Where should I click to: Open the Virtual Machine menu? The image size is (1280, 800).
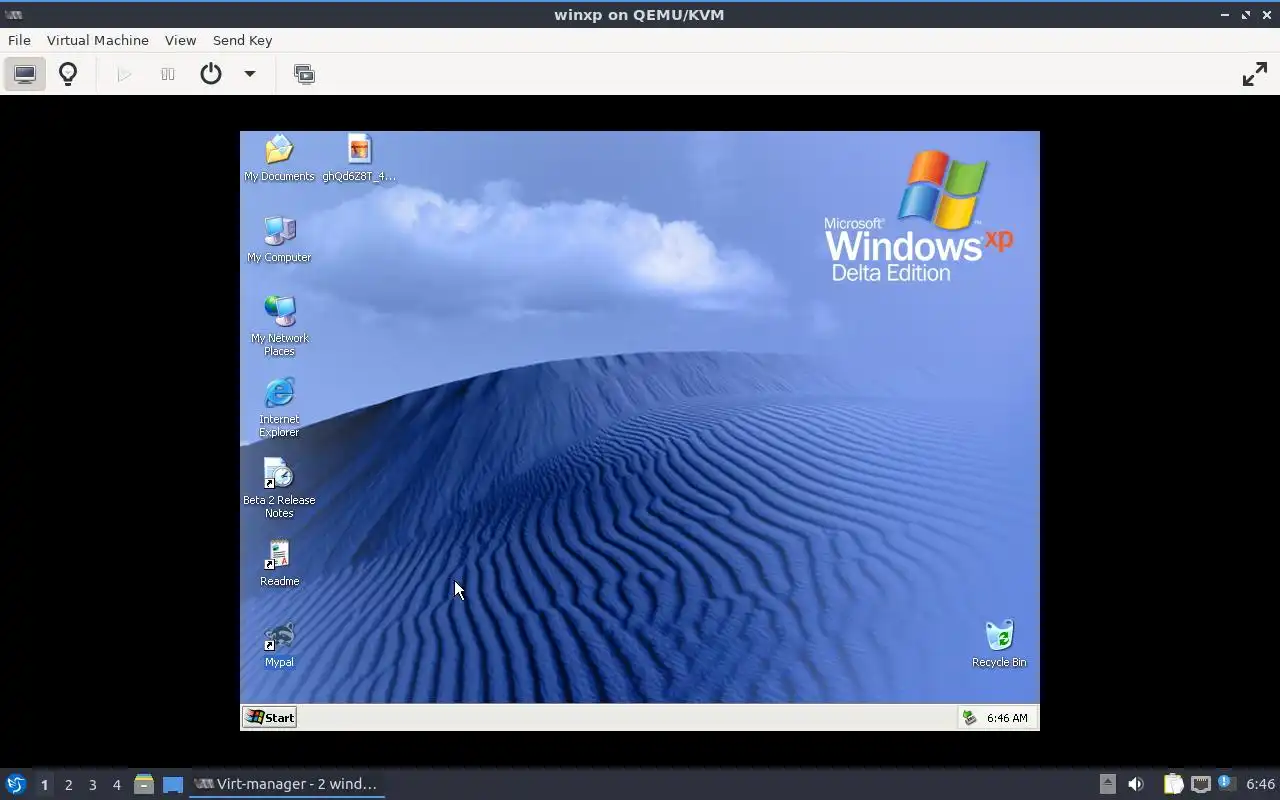(97, 40)
